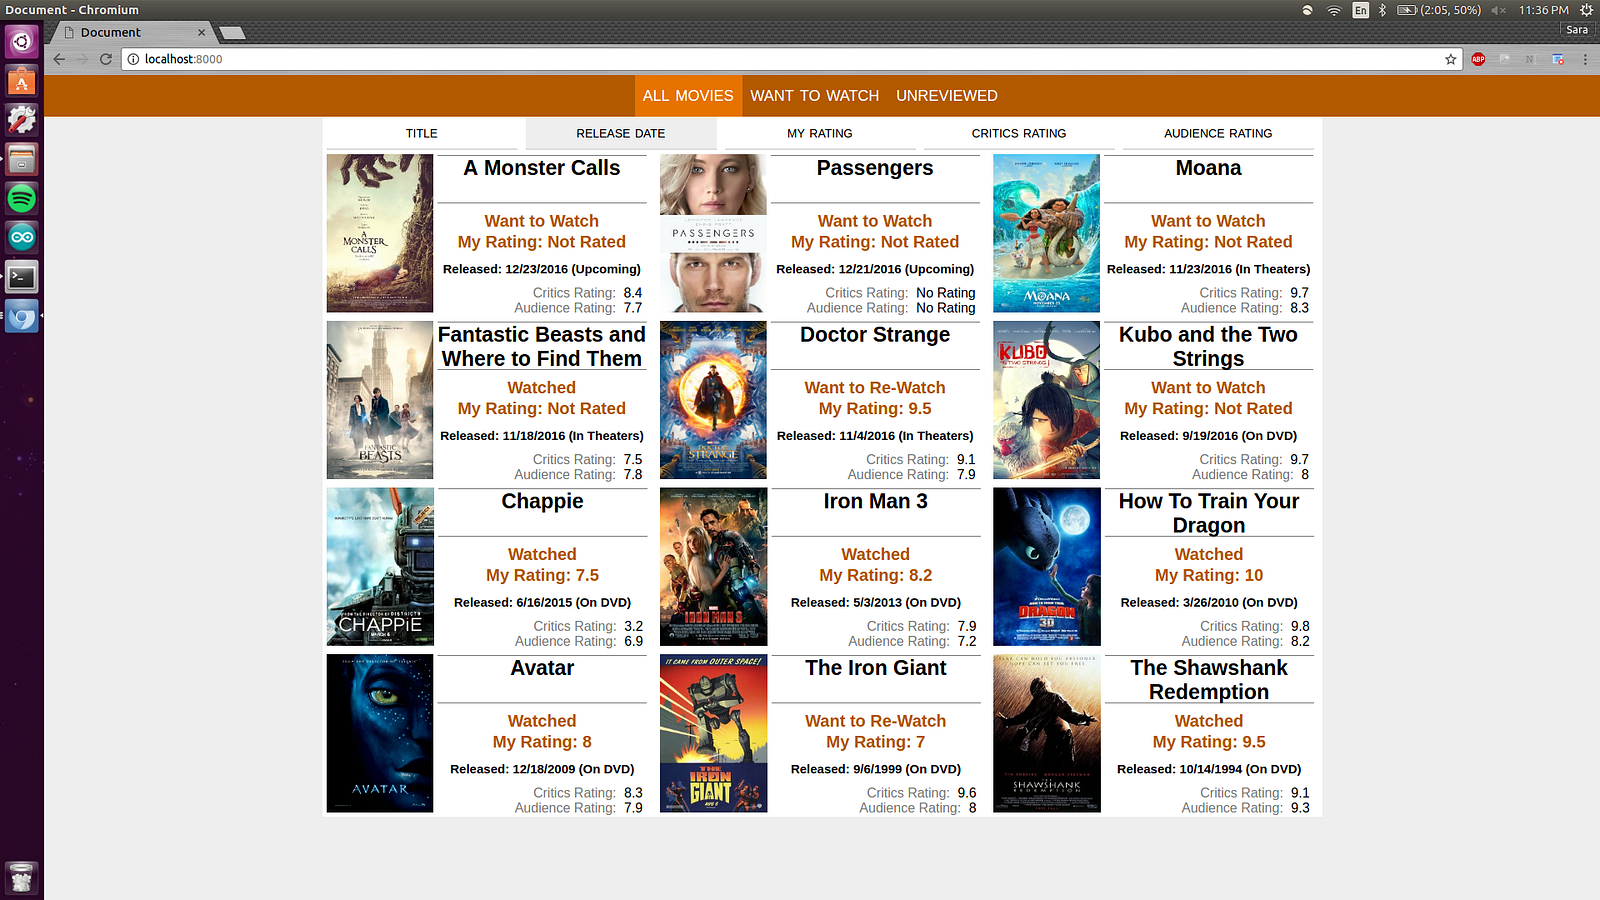Click "Want to Watch" under Moana

click(1208, 221)
